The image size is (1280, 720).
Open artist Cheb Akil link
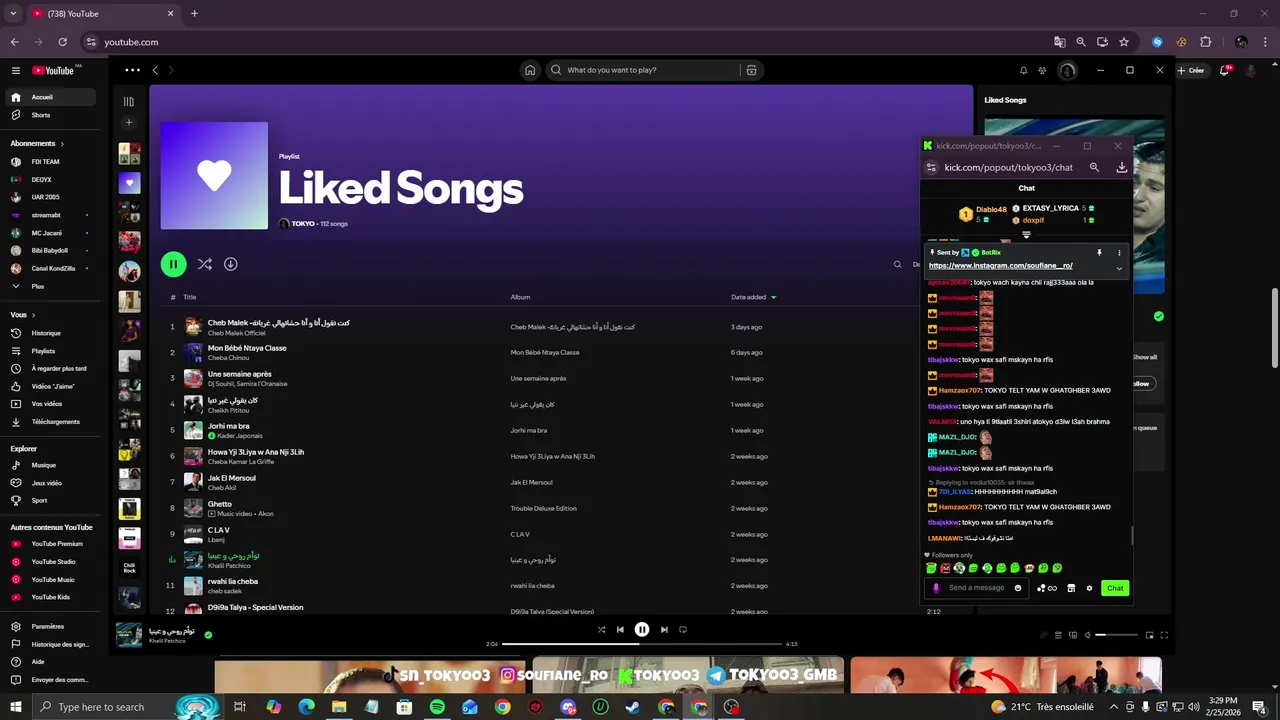222,488
